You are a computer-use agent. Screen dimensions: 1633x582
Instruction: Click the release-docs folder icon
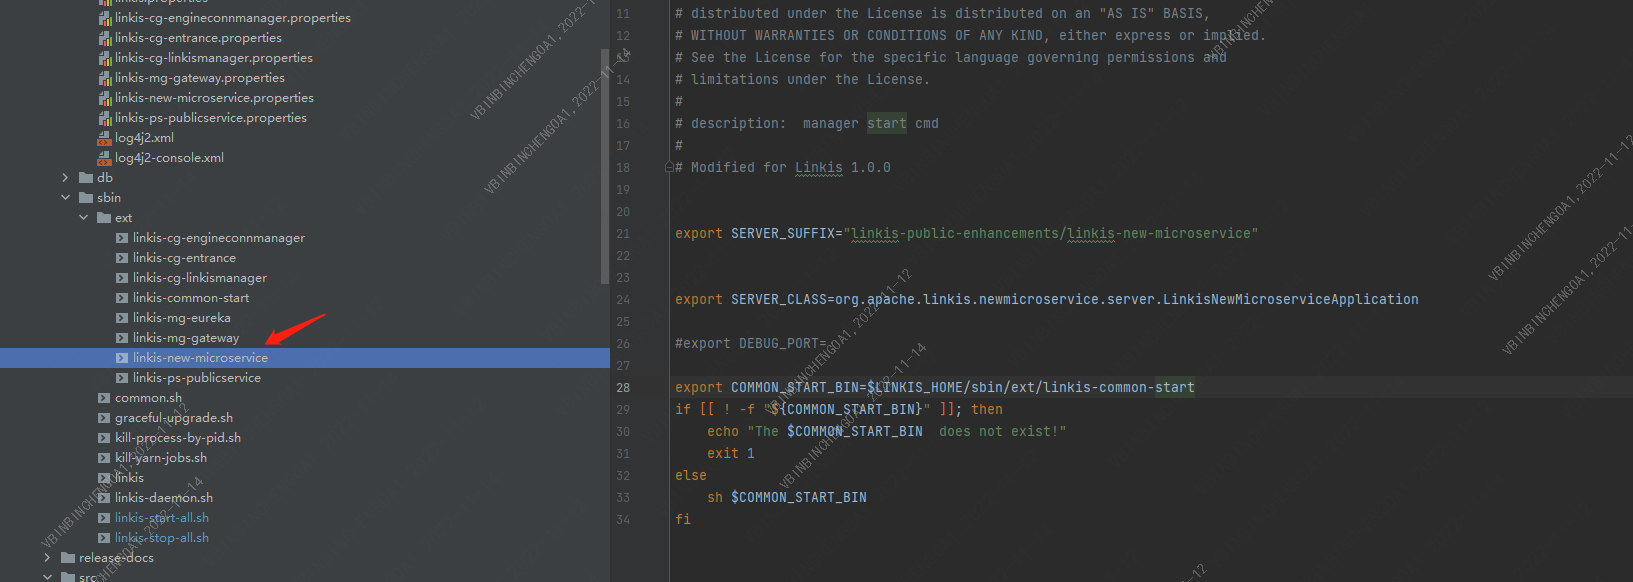pos(68,558)
